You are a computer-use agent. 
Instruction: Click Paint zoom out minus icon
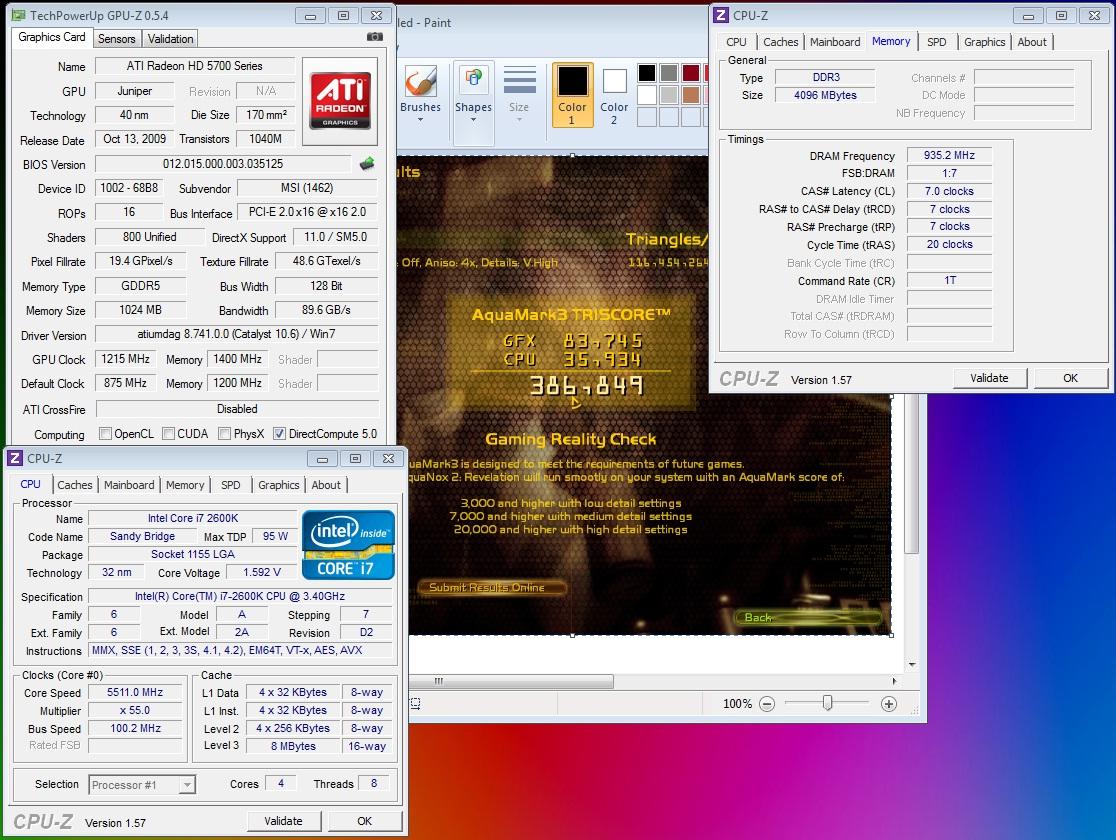click(x=767, y=704)
